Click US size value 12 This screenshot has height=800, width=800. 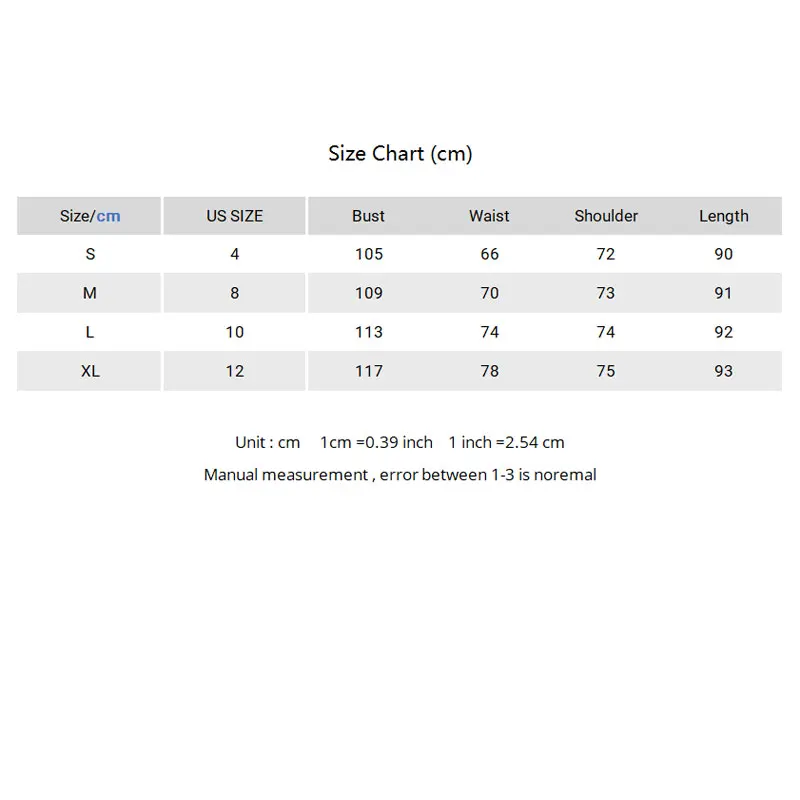click(x=235, y=371)
